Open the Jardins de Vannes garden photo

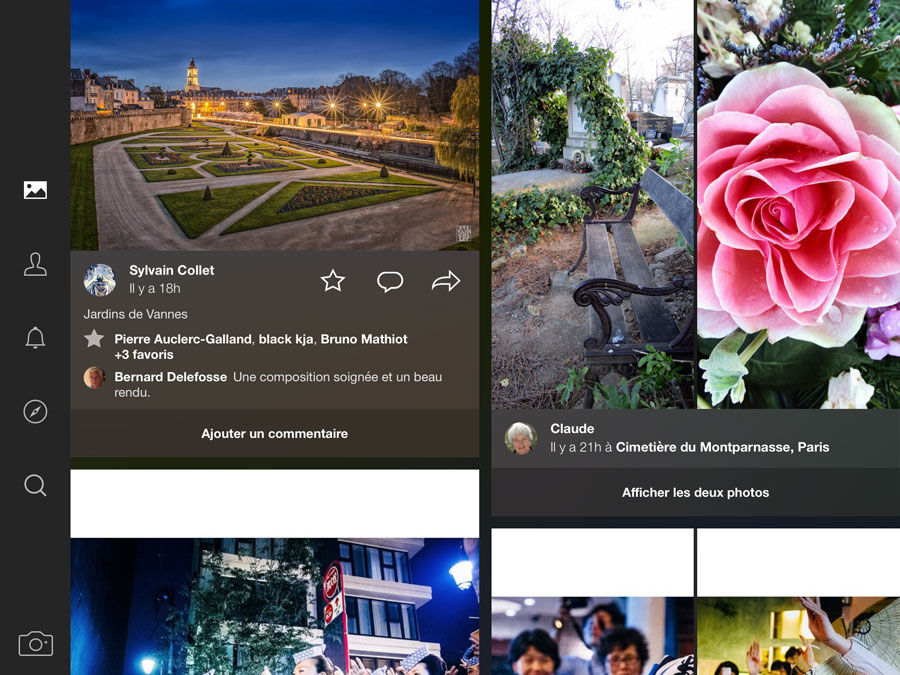(x=275, y=125)
